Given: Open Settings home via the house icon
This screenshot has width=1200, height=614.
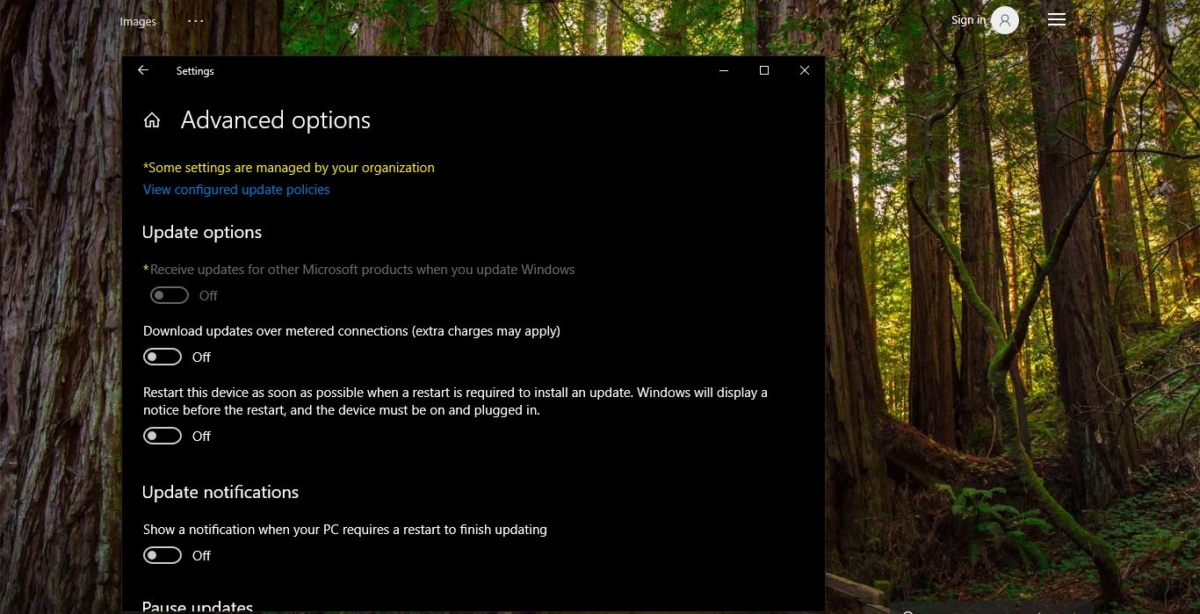Looking at the screenshot, I should (x=150, y=120).
